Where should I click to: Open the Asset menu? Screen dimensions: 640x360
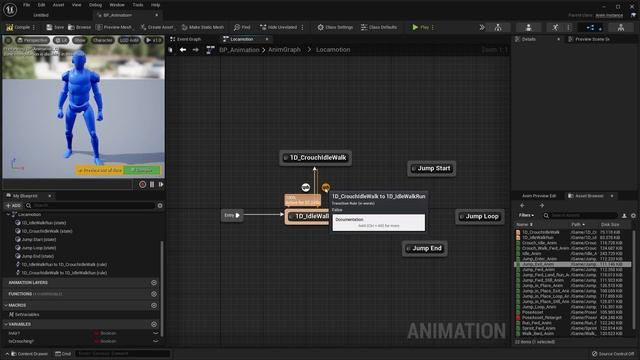tap(58, 5)
